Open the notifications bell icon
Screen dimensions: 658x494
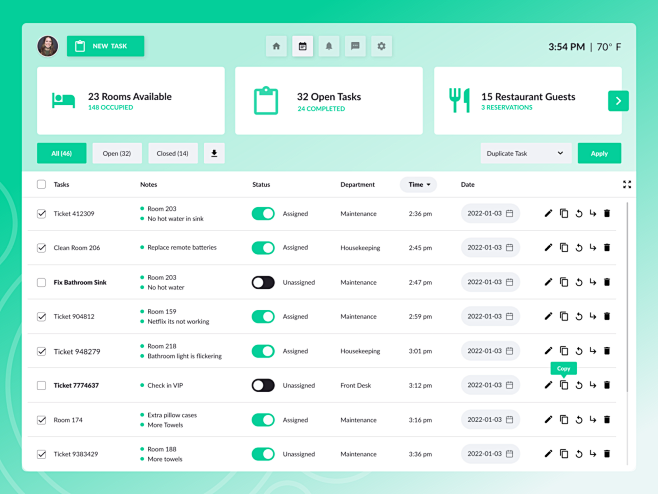[x=329, y=46]
